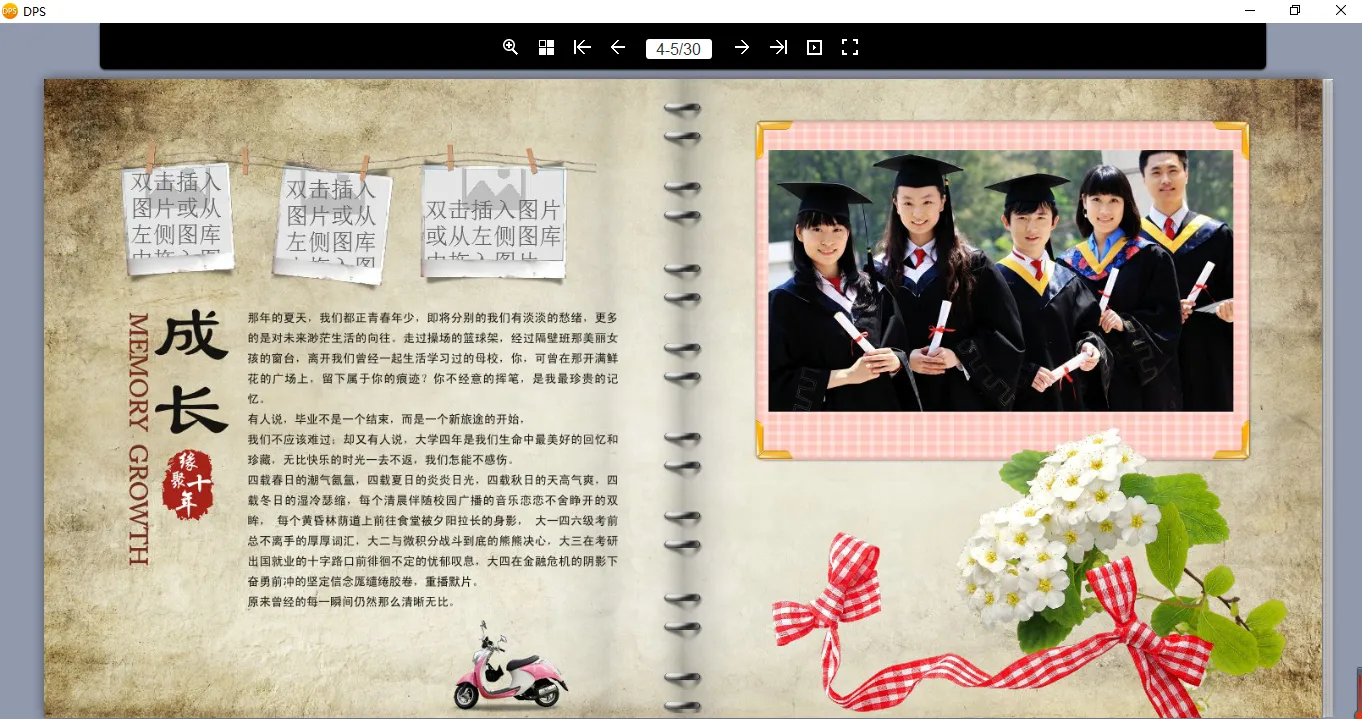The image size is (1362, 719).
Task: Start autoplay slideshow
Action: point(814,47)
